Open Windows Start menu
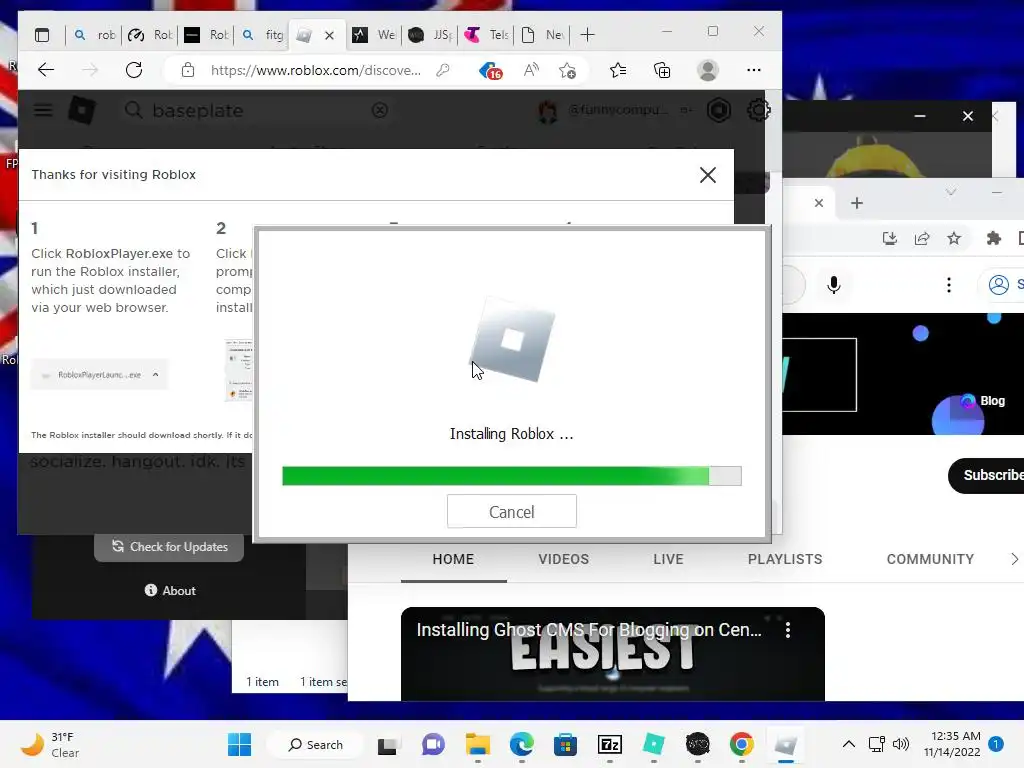Viewport: 1024px width, 768px height. click(240, 744)
